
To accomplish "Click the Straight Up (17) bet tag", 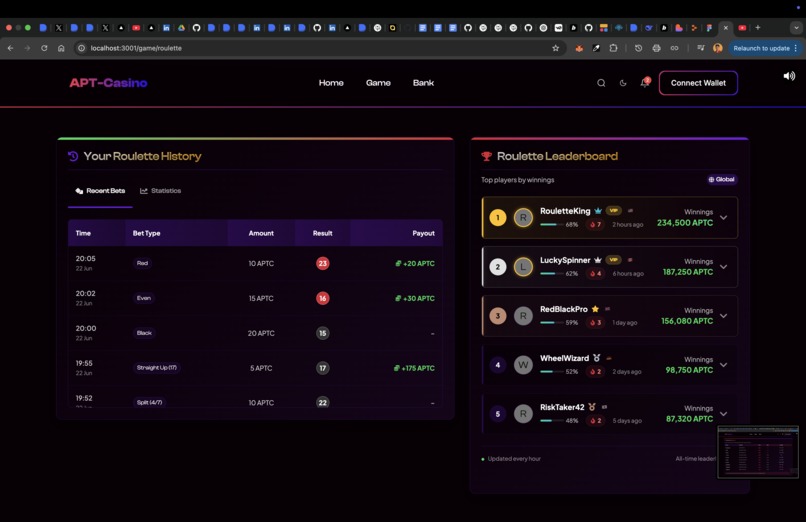I will [156, 367].
